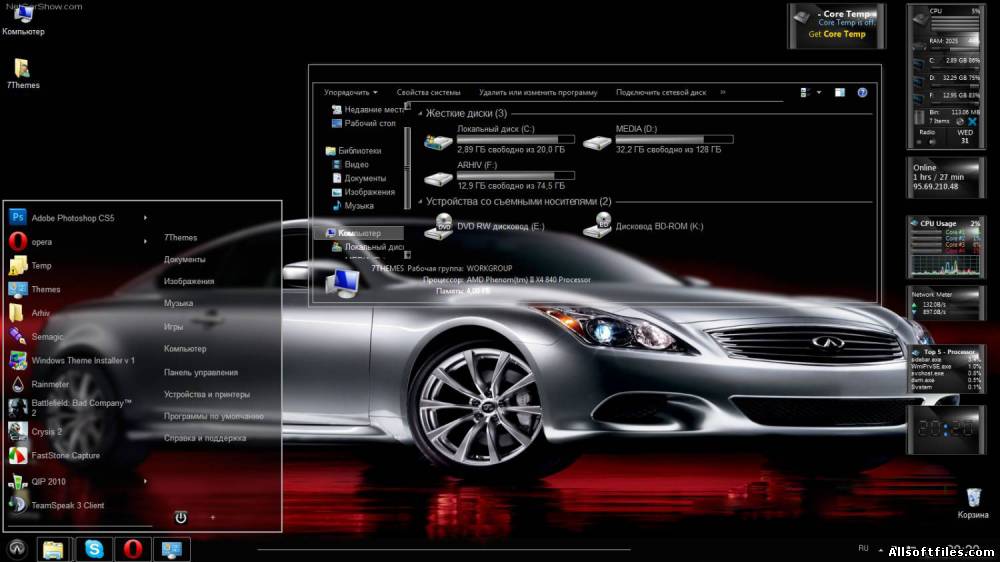Open Themes entry in Start menu
This screenshot has width=1000, height=562.
[46, 289]
